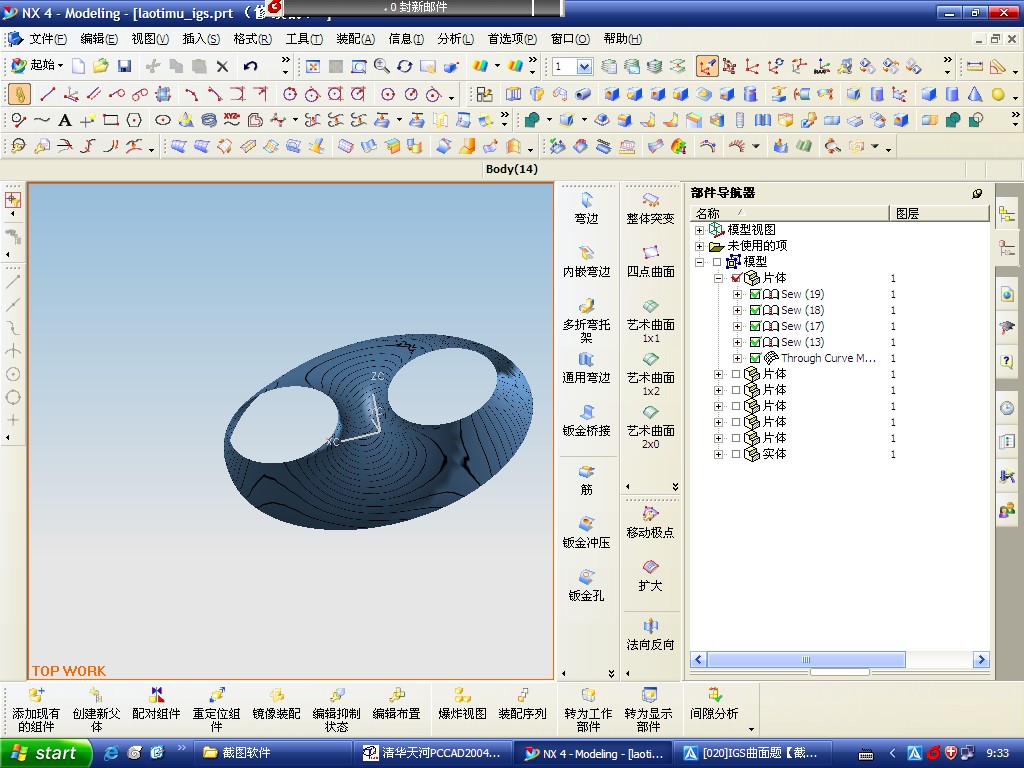This screenshot has height=768, width=1024.
Task: Open 钣金冲压 sheet metal punch tool
Action: click(x=586, y=533)
